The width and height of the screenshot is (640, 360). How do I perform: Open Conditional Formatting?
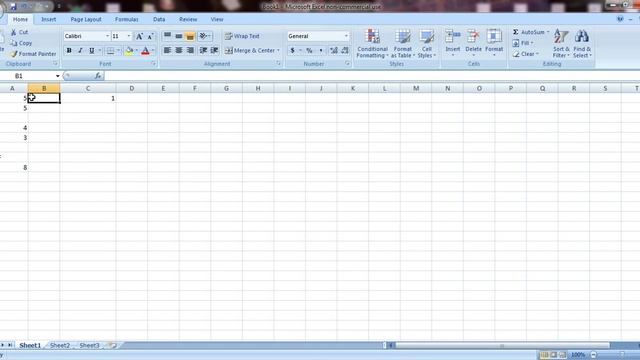(x=372, y=43)
